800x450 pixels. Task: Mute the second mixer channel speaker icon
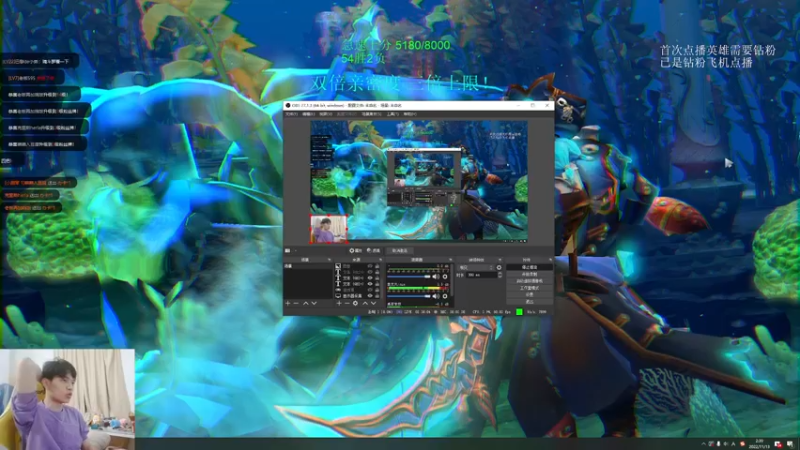pyautogui.click(x=436, y=296)
